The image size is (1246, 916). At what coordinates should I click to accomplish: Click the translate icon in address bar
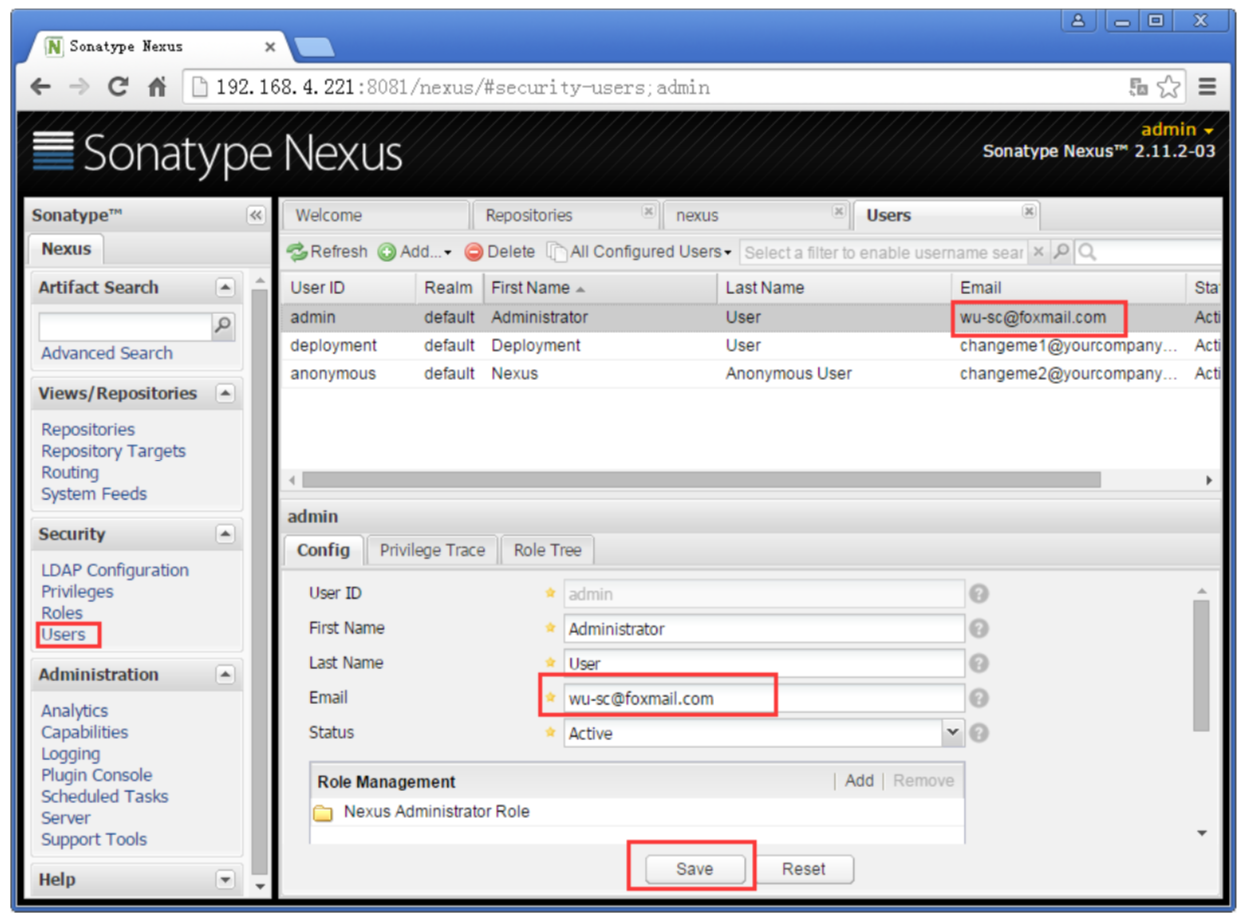coord(1138,87)
